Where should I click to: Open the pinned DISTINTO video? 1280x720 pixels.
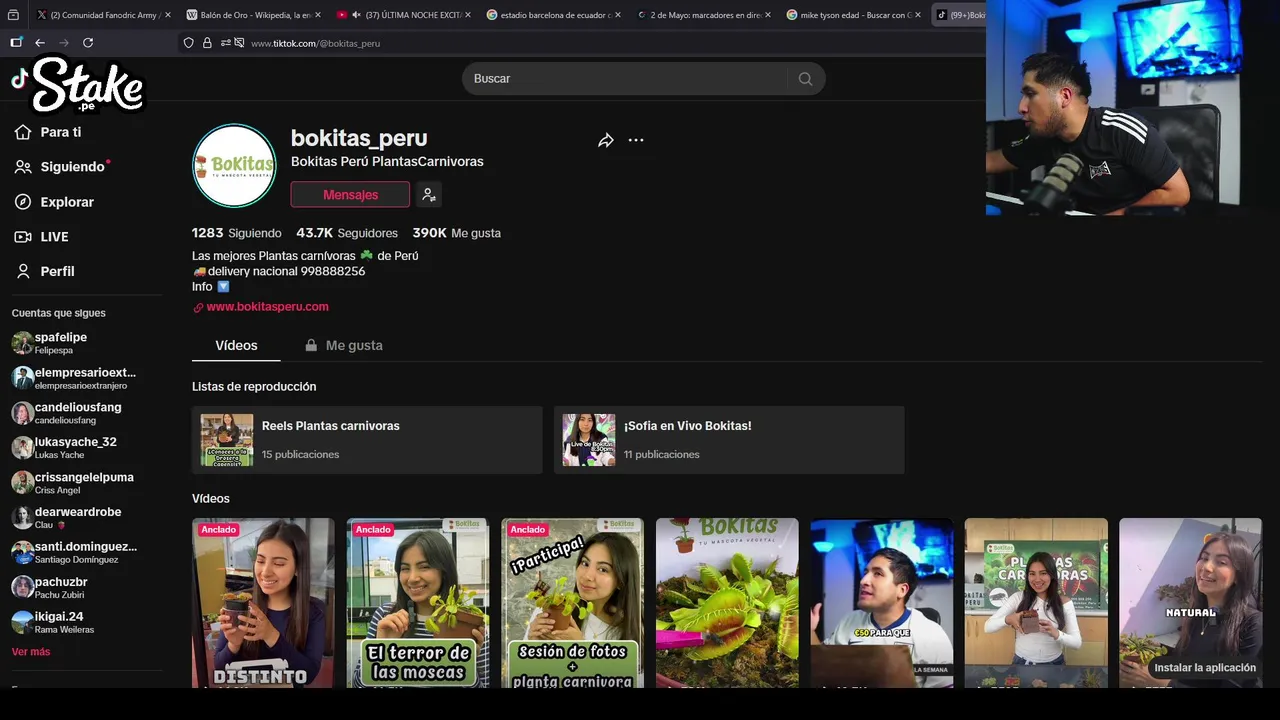pos(263,602)
